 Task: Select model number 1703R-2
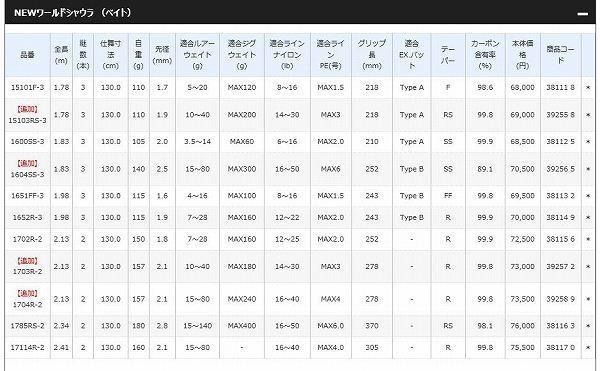(x=28, y=272)
